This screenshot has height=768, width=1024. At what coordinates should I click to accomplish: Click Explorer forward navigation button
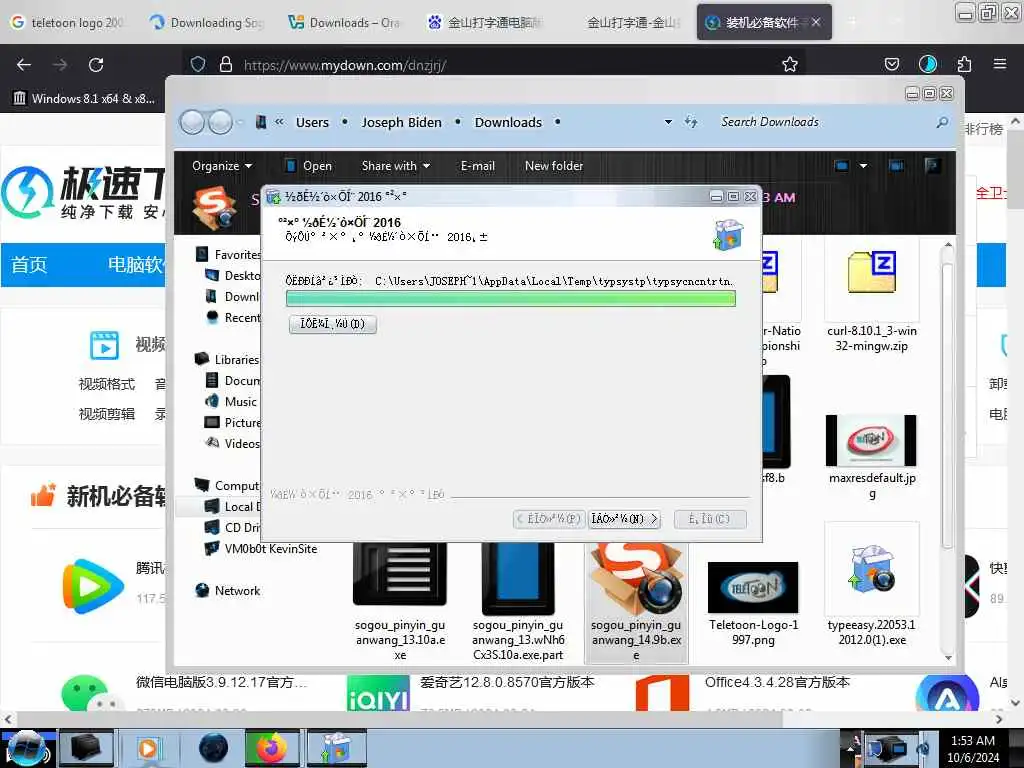point(220,122)
